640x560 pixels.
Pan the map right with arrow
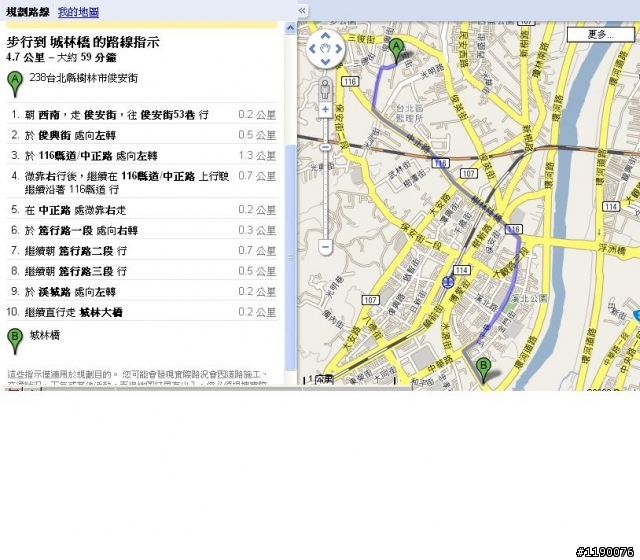pyautogui.click(x=338, y=49)
